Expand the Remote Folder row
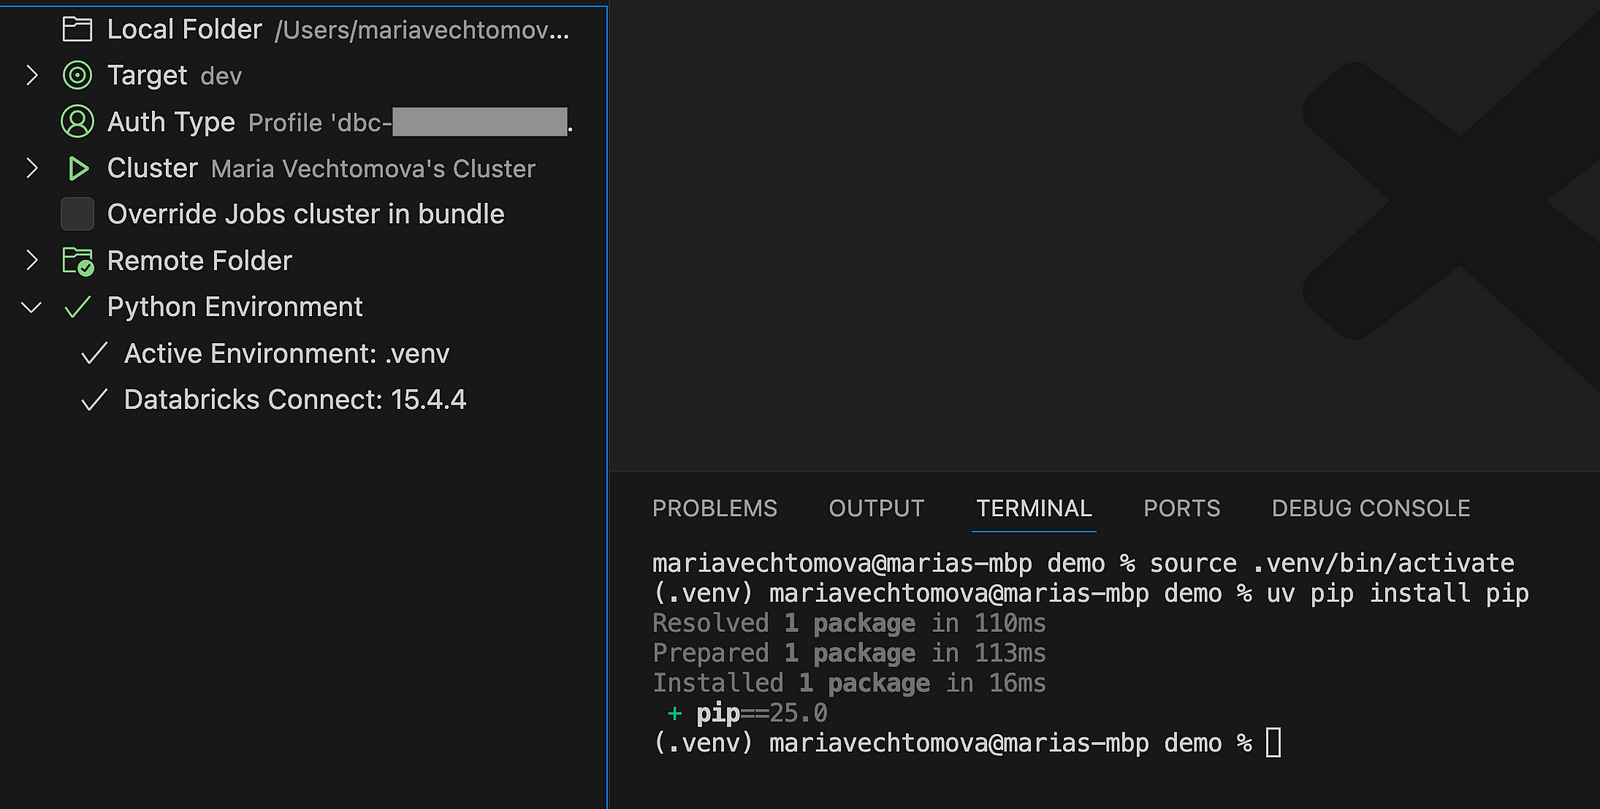 click(x=31, y=260)
